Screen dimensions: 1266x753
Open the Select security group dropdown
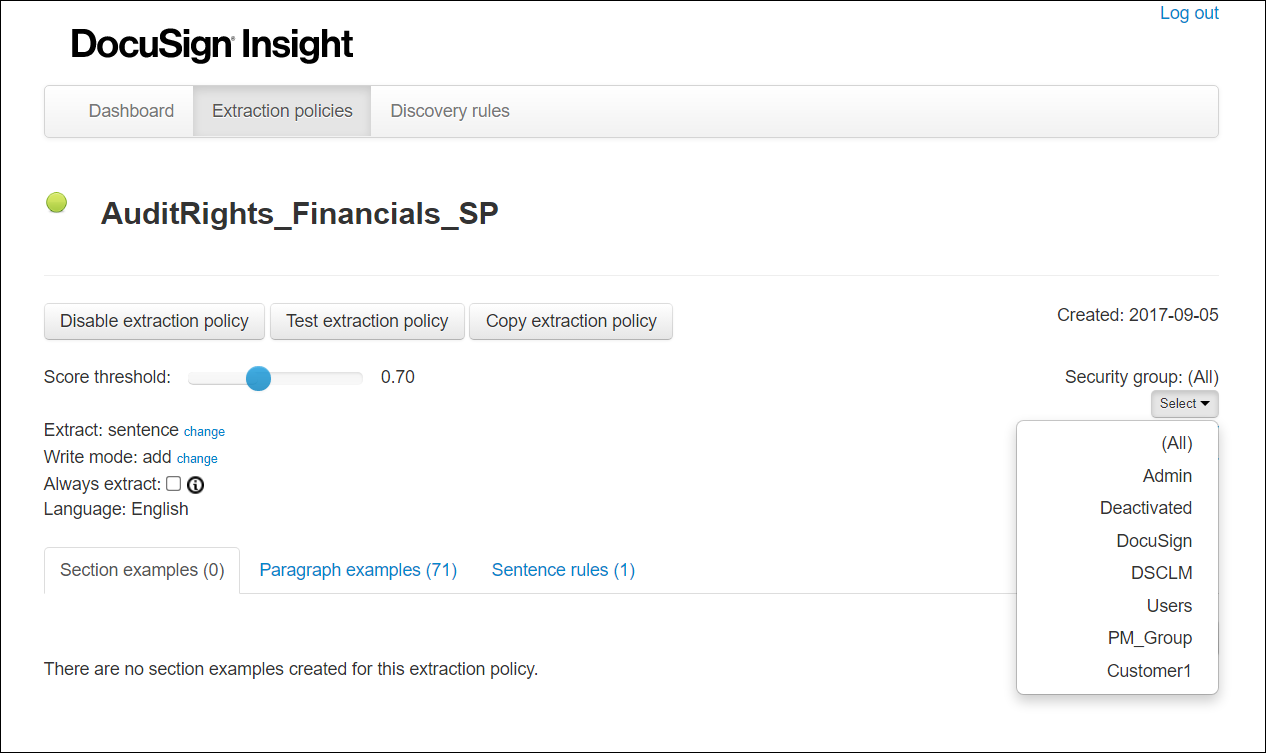(x=1184, y=404)
